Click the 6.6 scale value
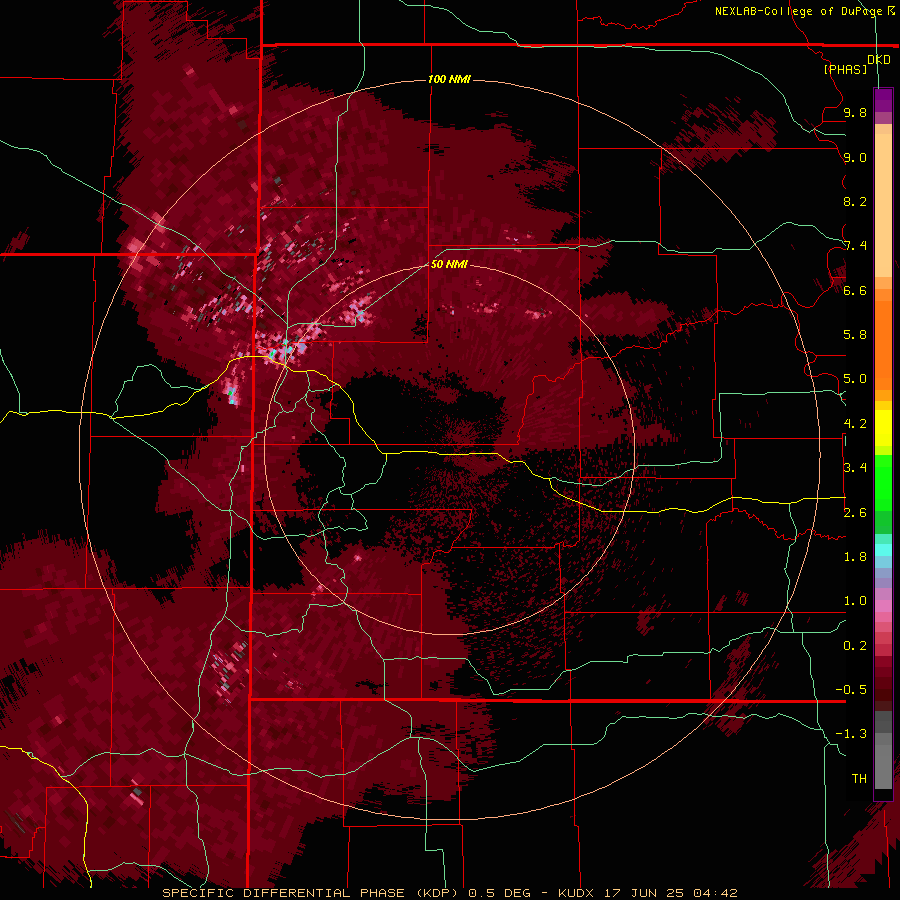 click(855, 290)
